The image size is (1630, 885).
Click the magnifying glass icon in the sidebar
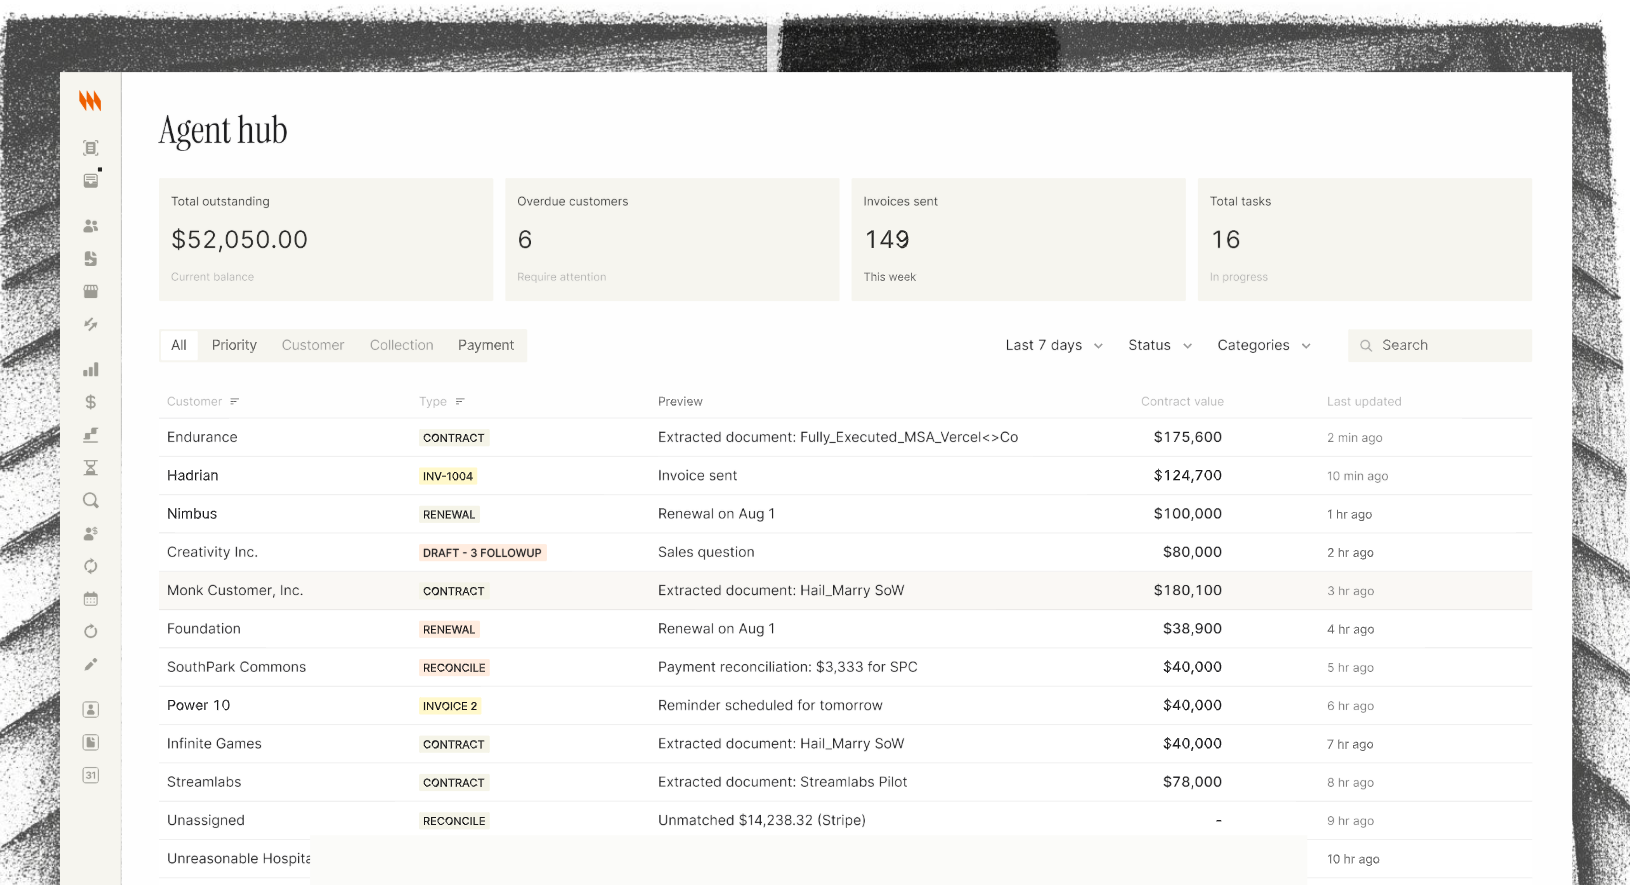(91, 501)
